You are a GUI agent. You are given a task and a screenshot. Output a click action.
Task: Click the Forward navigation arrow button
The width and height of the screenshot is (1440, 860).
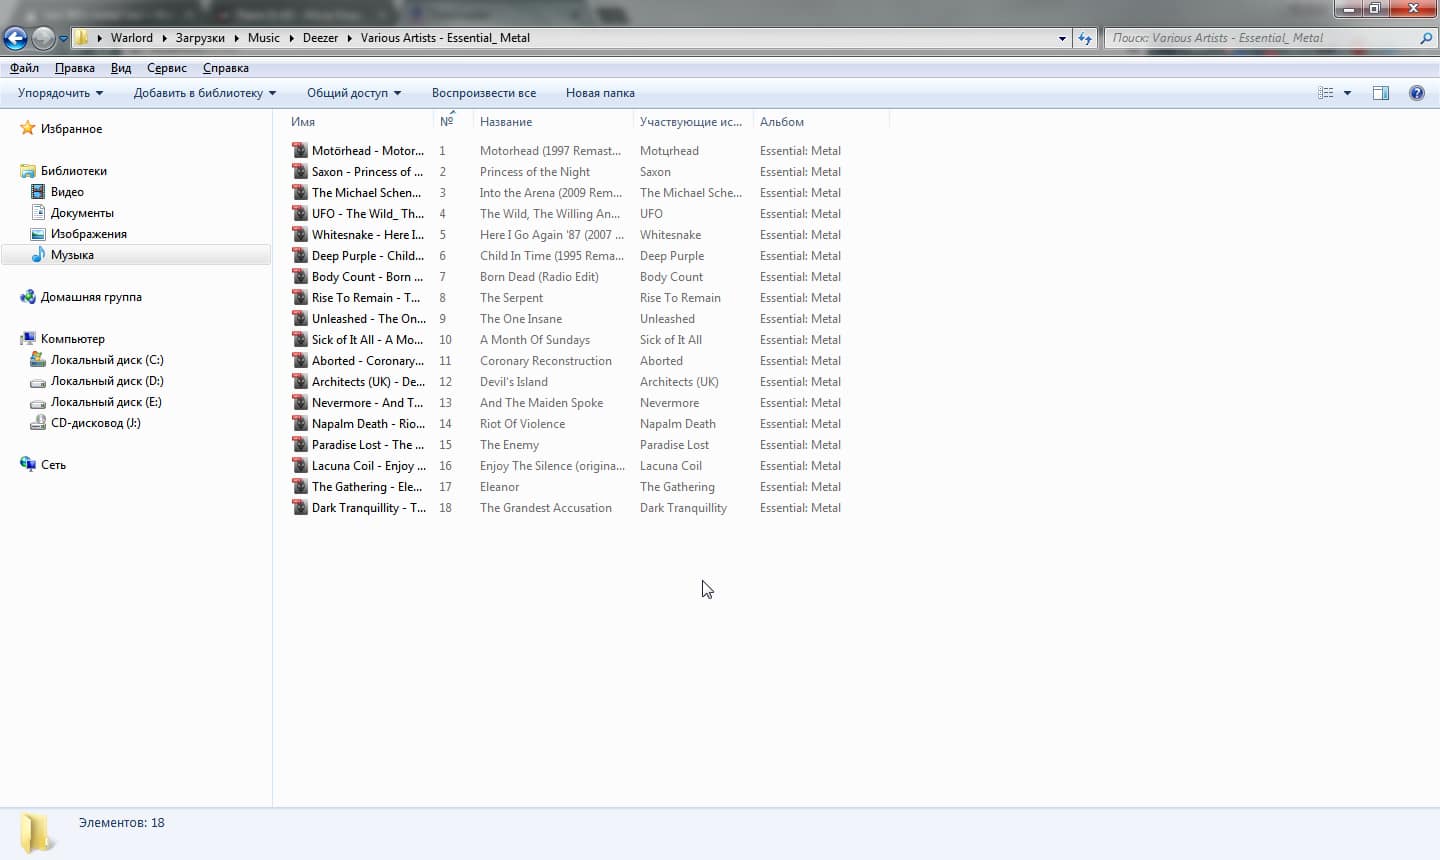(43, 38)
